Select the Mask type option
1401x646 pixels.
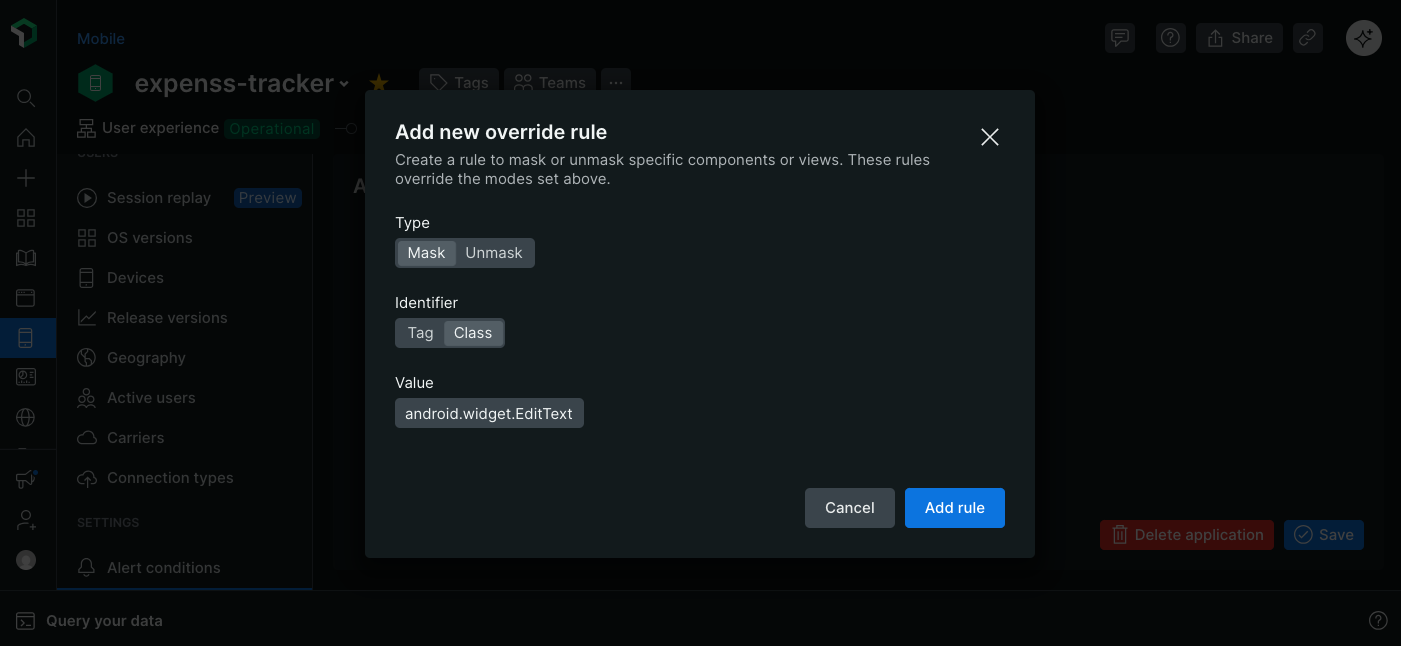coord(426,253)
